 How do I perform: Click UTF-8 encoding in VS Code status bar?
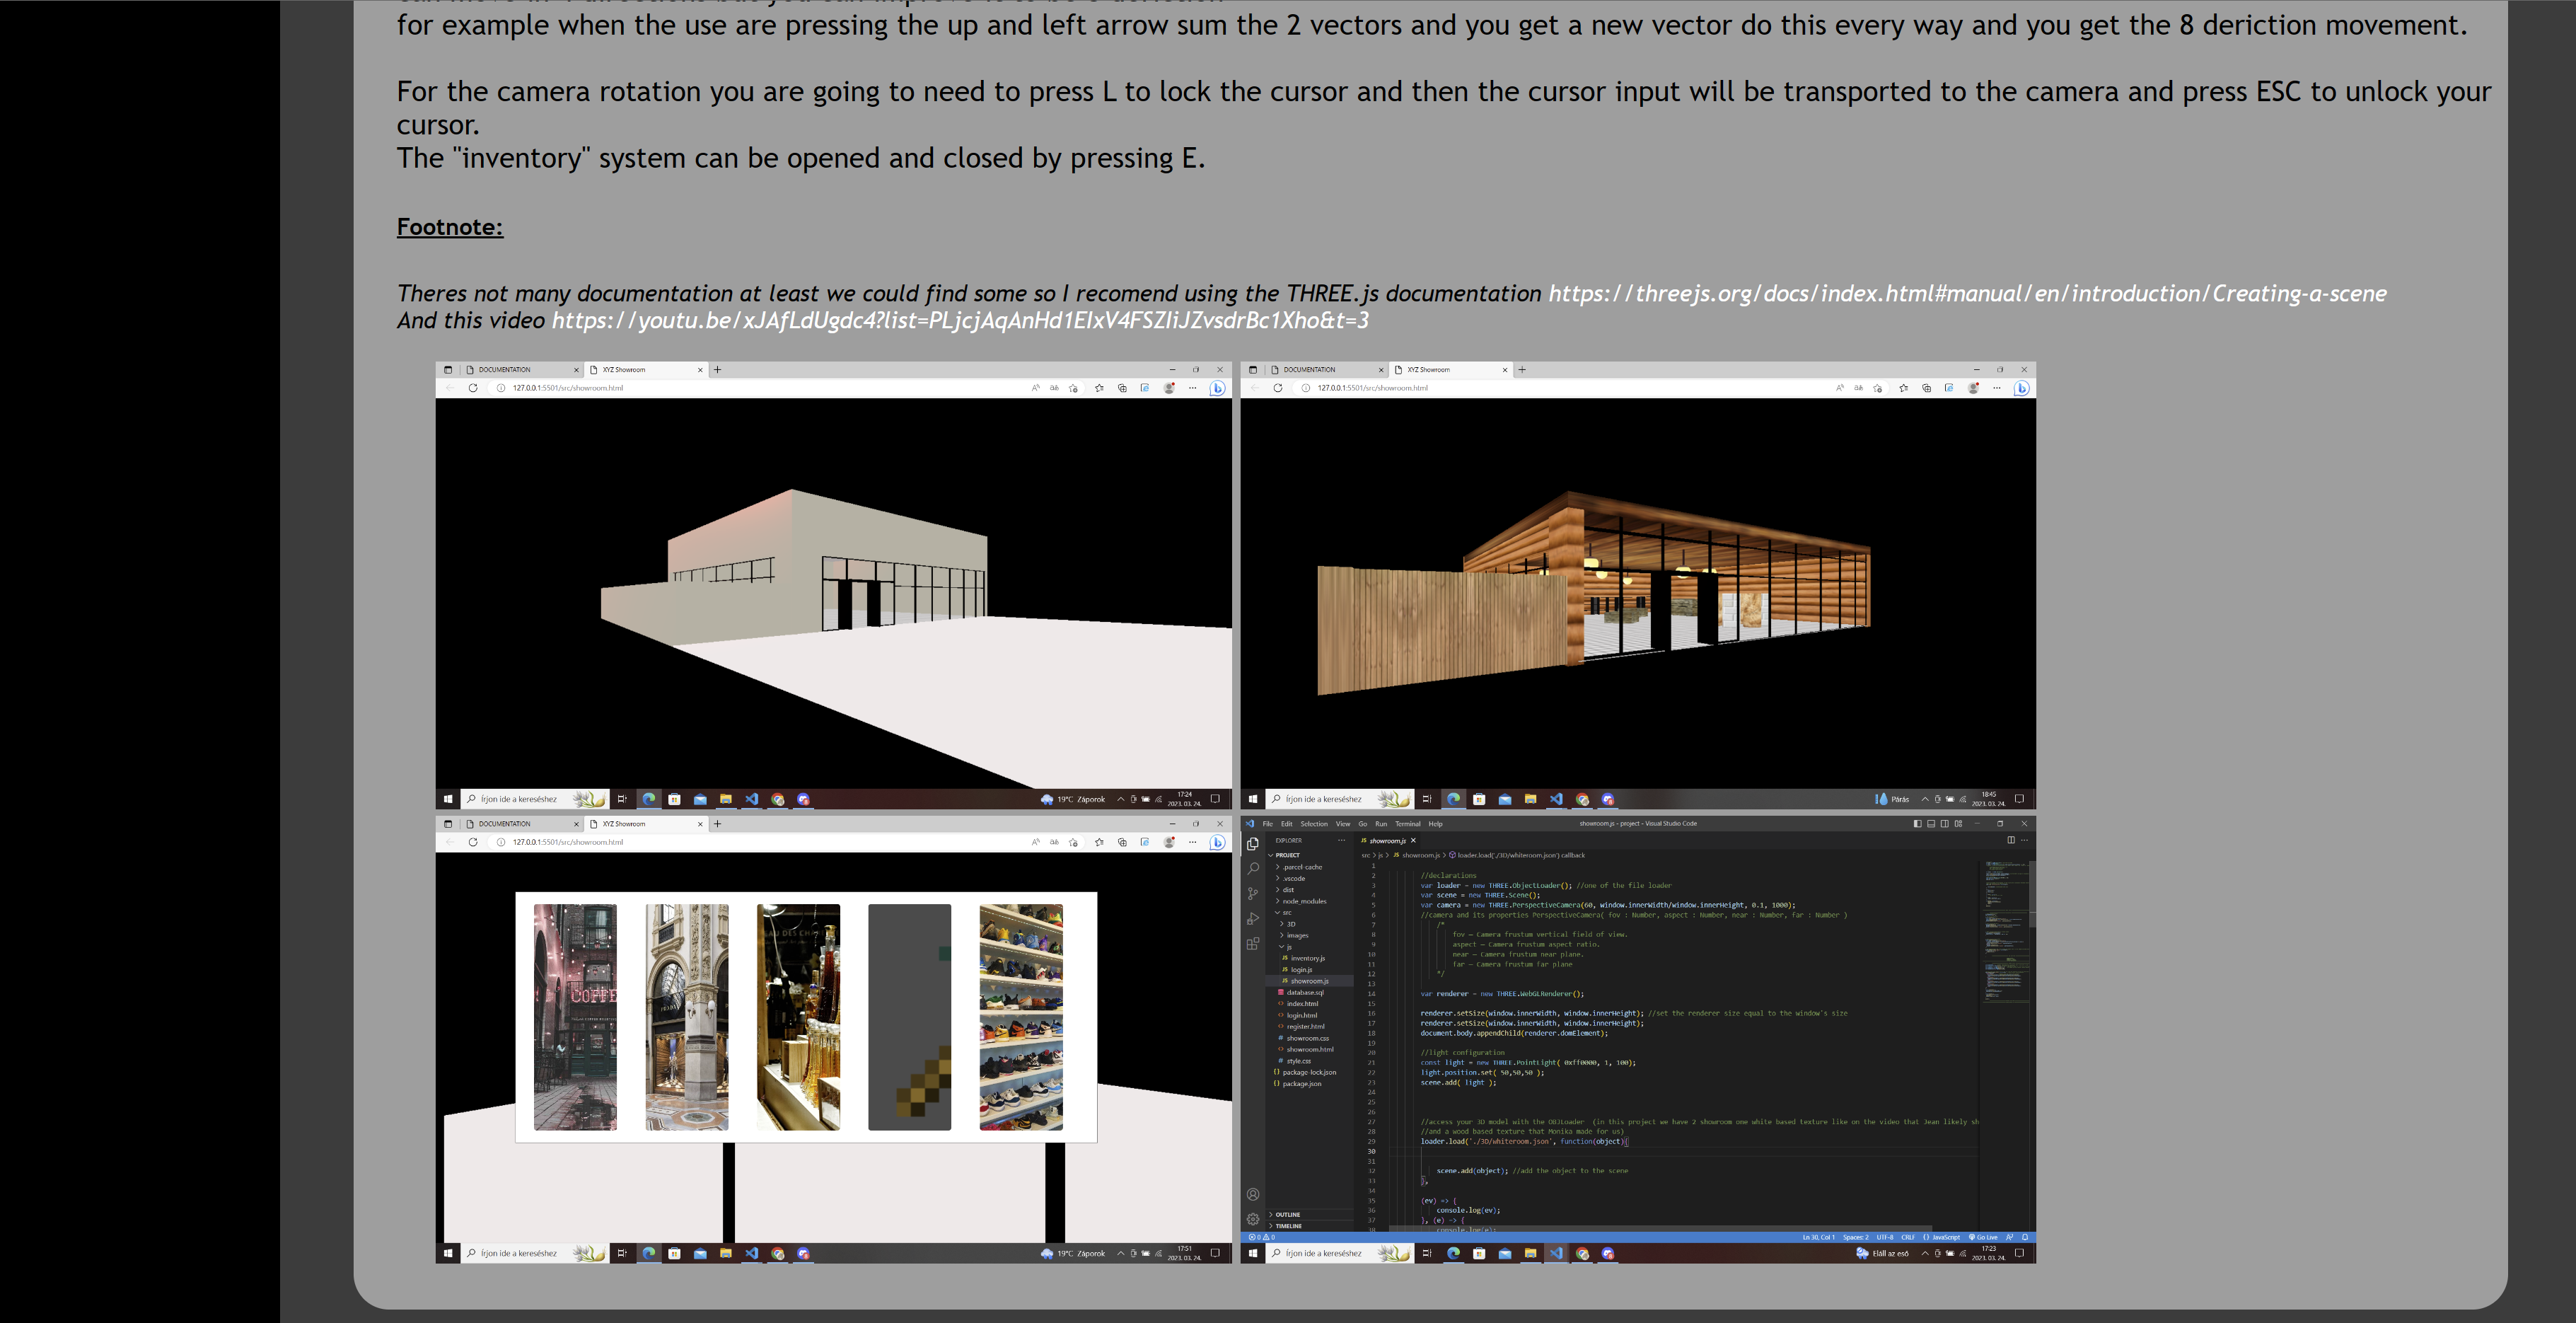click(1885, 1237)
